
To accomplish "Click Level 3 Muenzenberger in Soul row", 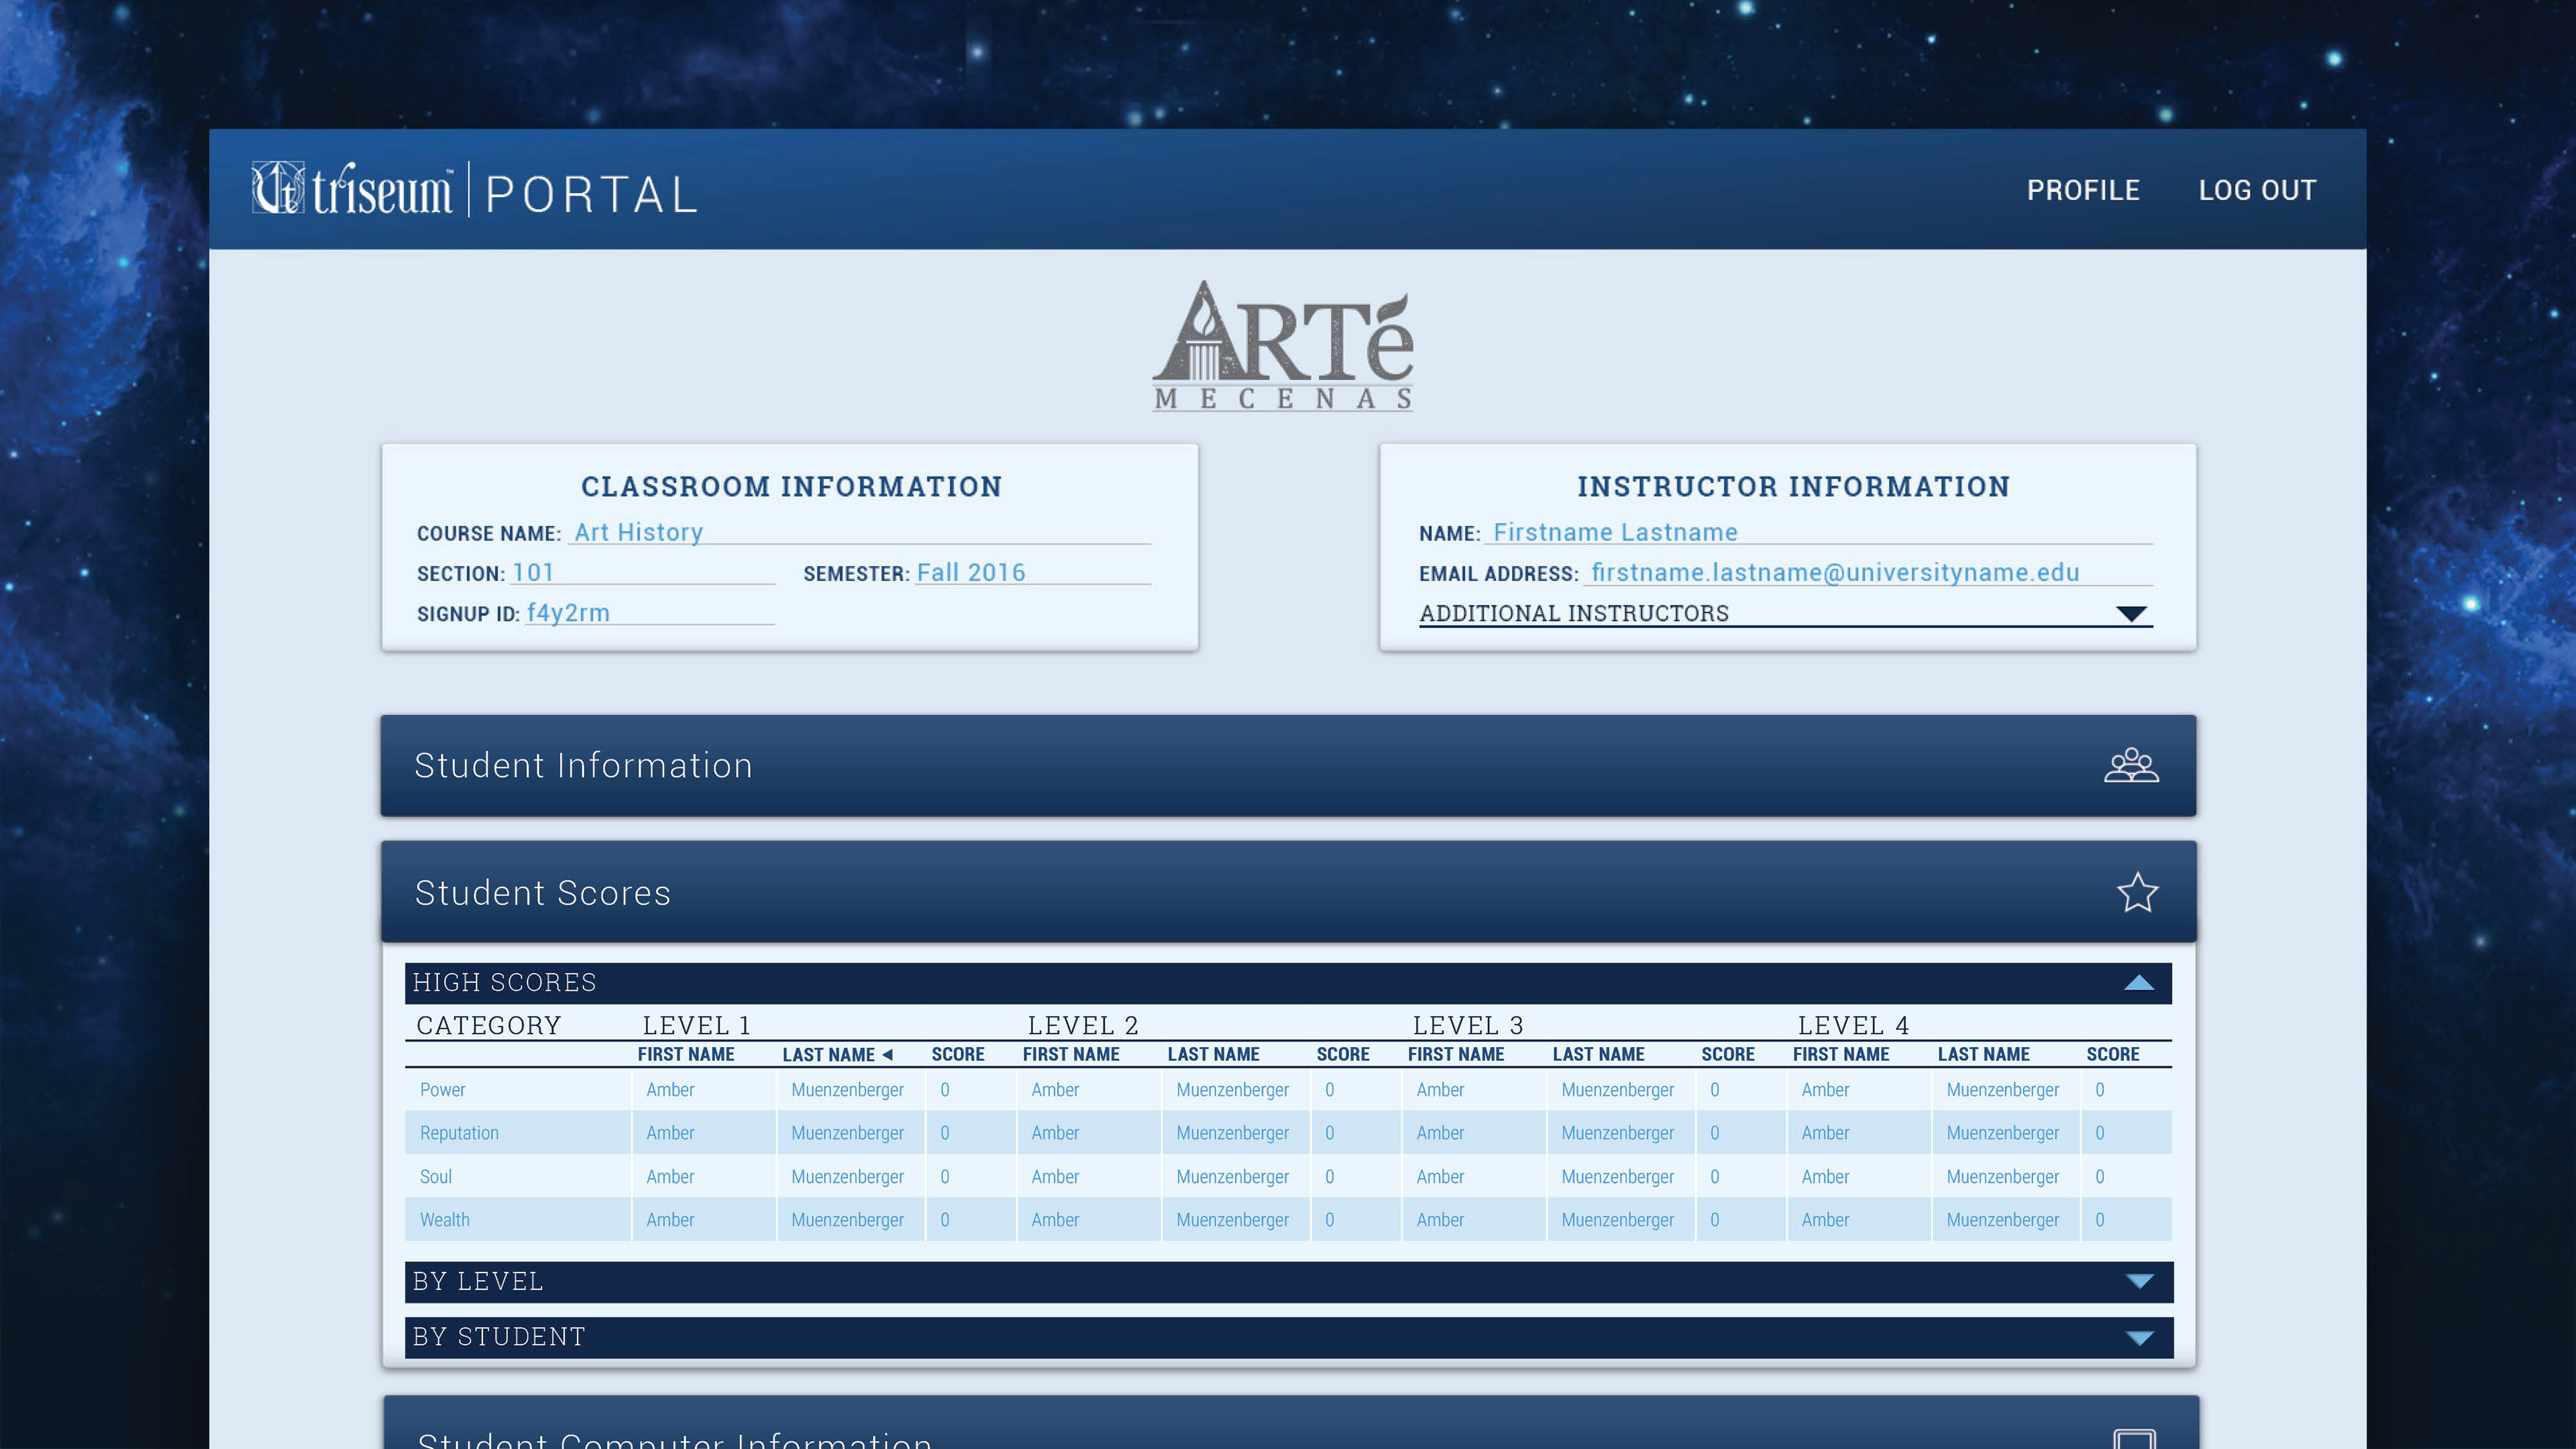I will 1617,1177.
